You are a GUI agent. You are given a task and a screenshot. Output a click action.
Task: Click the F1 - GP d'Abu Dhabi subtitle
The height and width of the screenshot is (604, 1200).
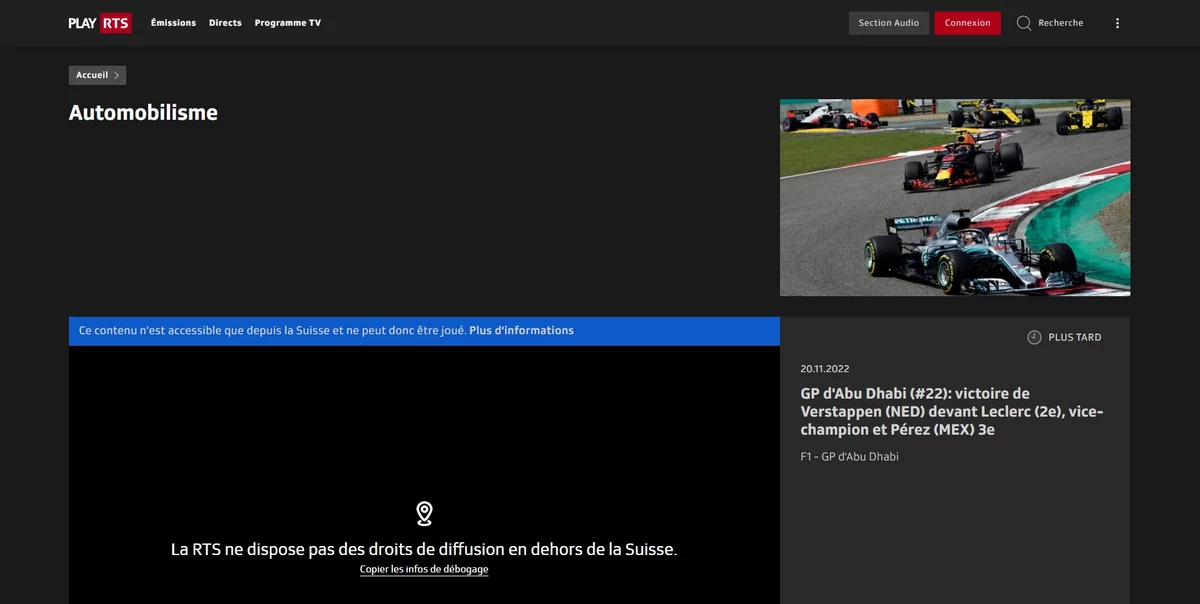[849, 457]
